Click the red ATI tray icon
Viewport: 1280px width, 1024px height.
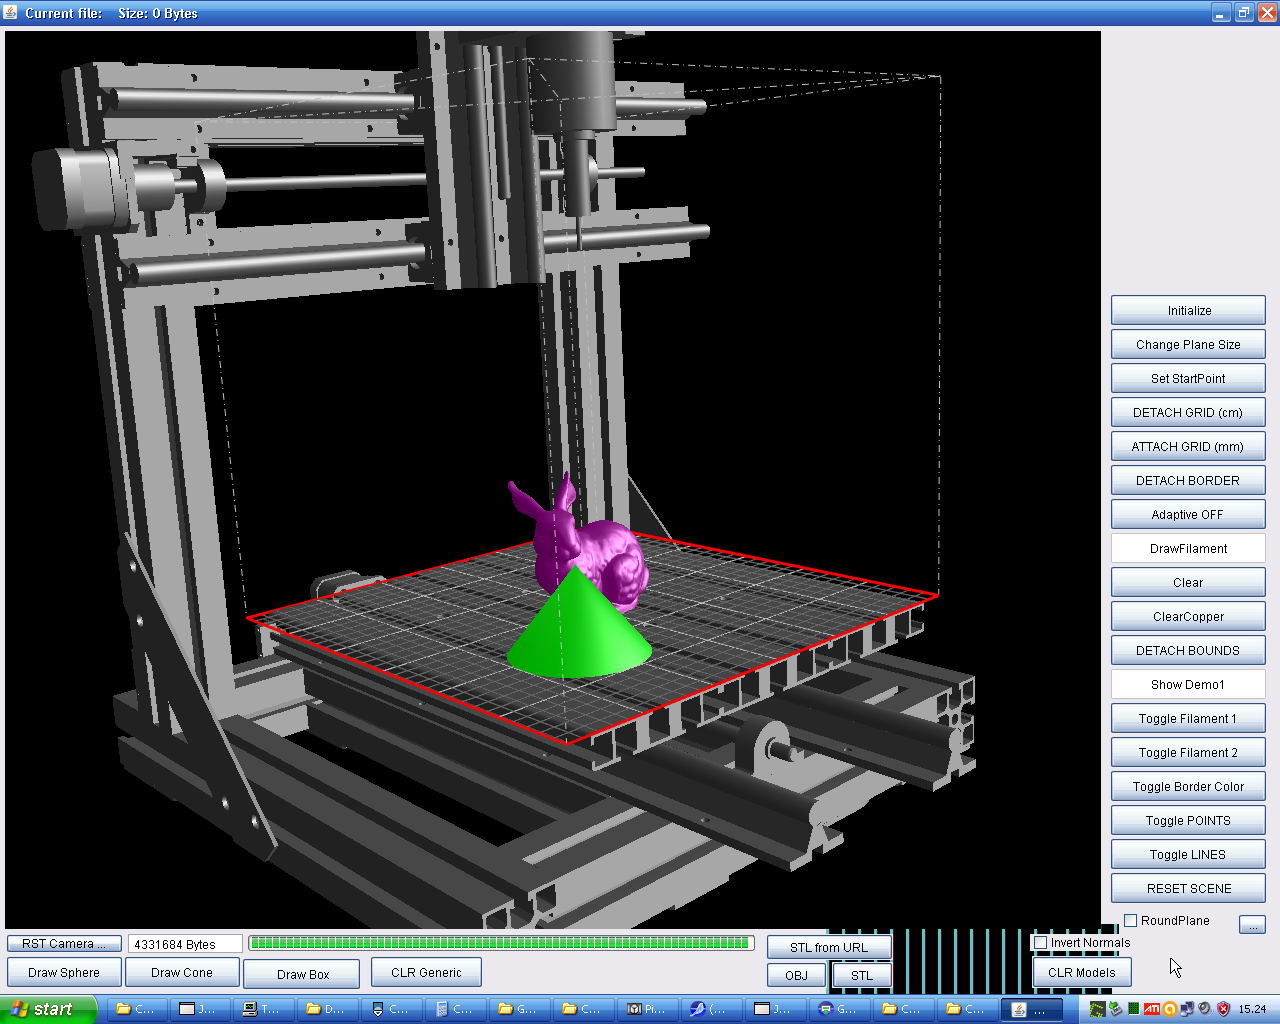pyautogui.click(x=1151, y=1009)
